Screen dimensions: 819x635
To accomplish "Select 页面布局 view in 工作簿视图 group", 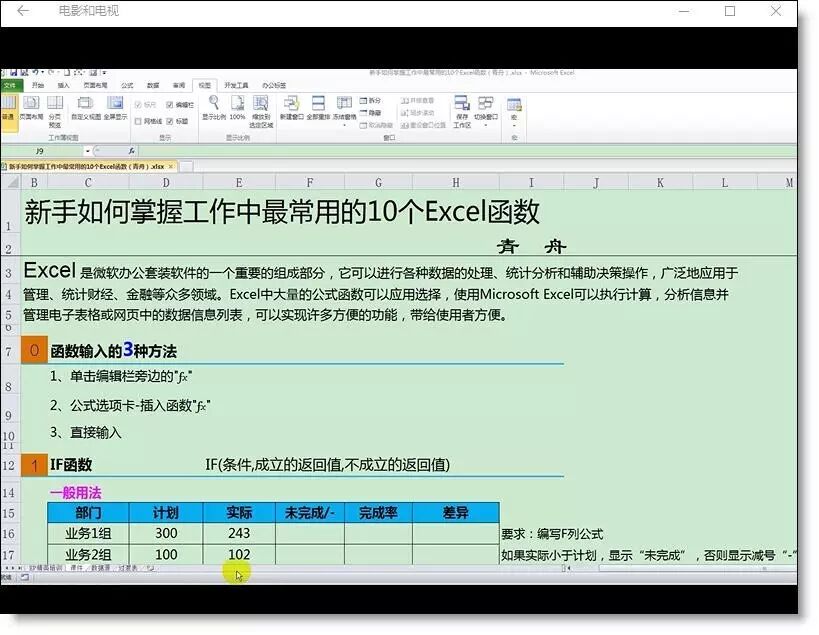I will click(31, 108).
